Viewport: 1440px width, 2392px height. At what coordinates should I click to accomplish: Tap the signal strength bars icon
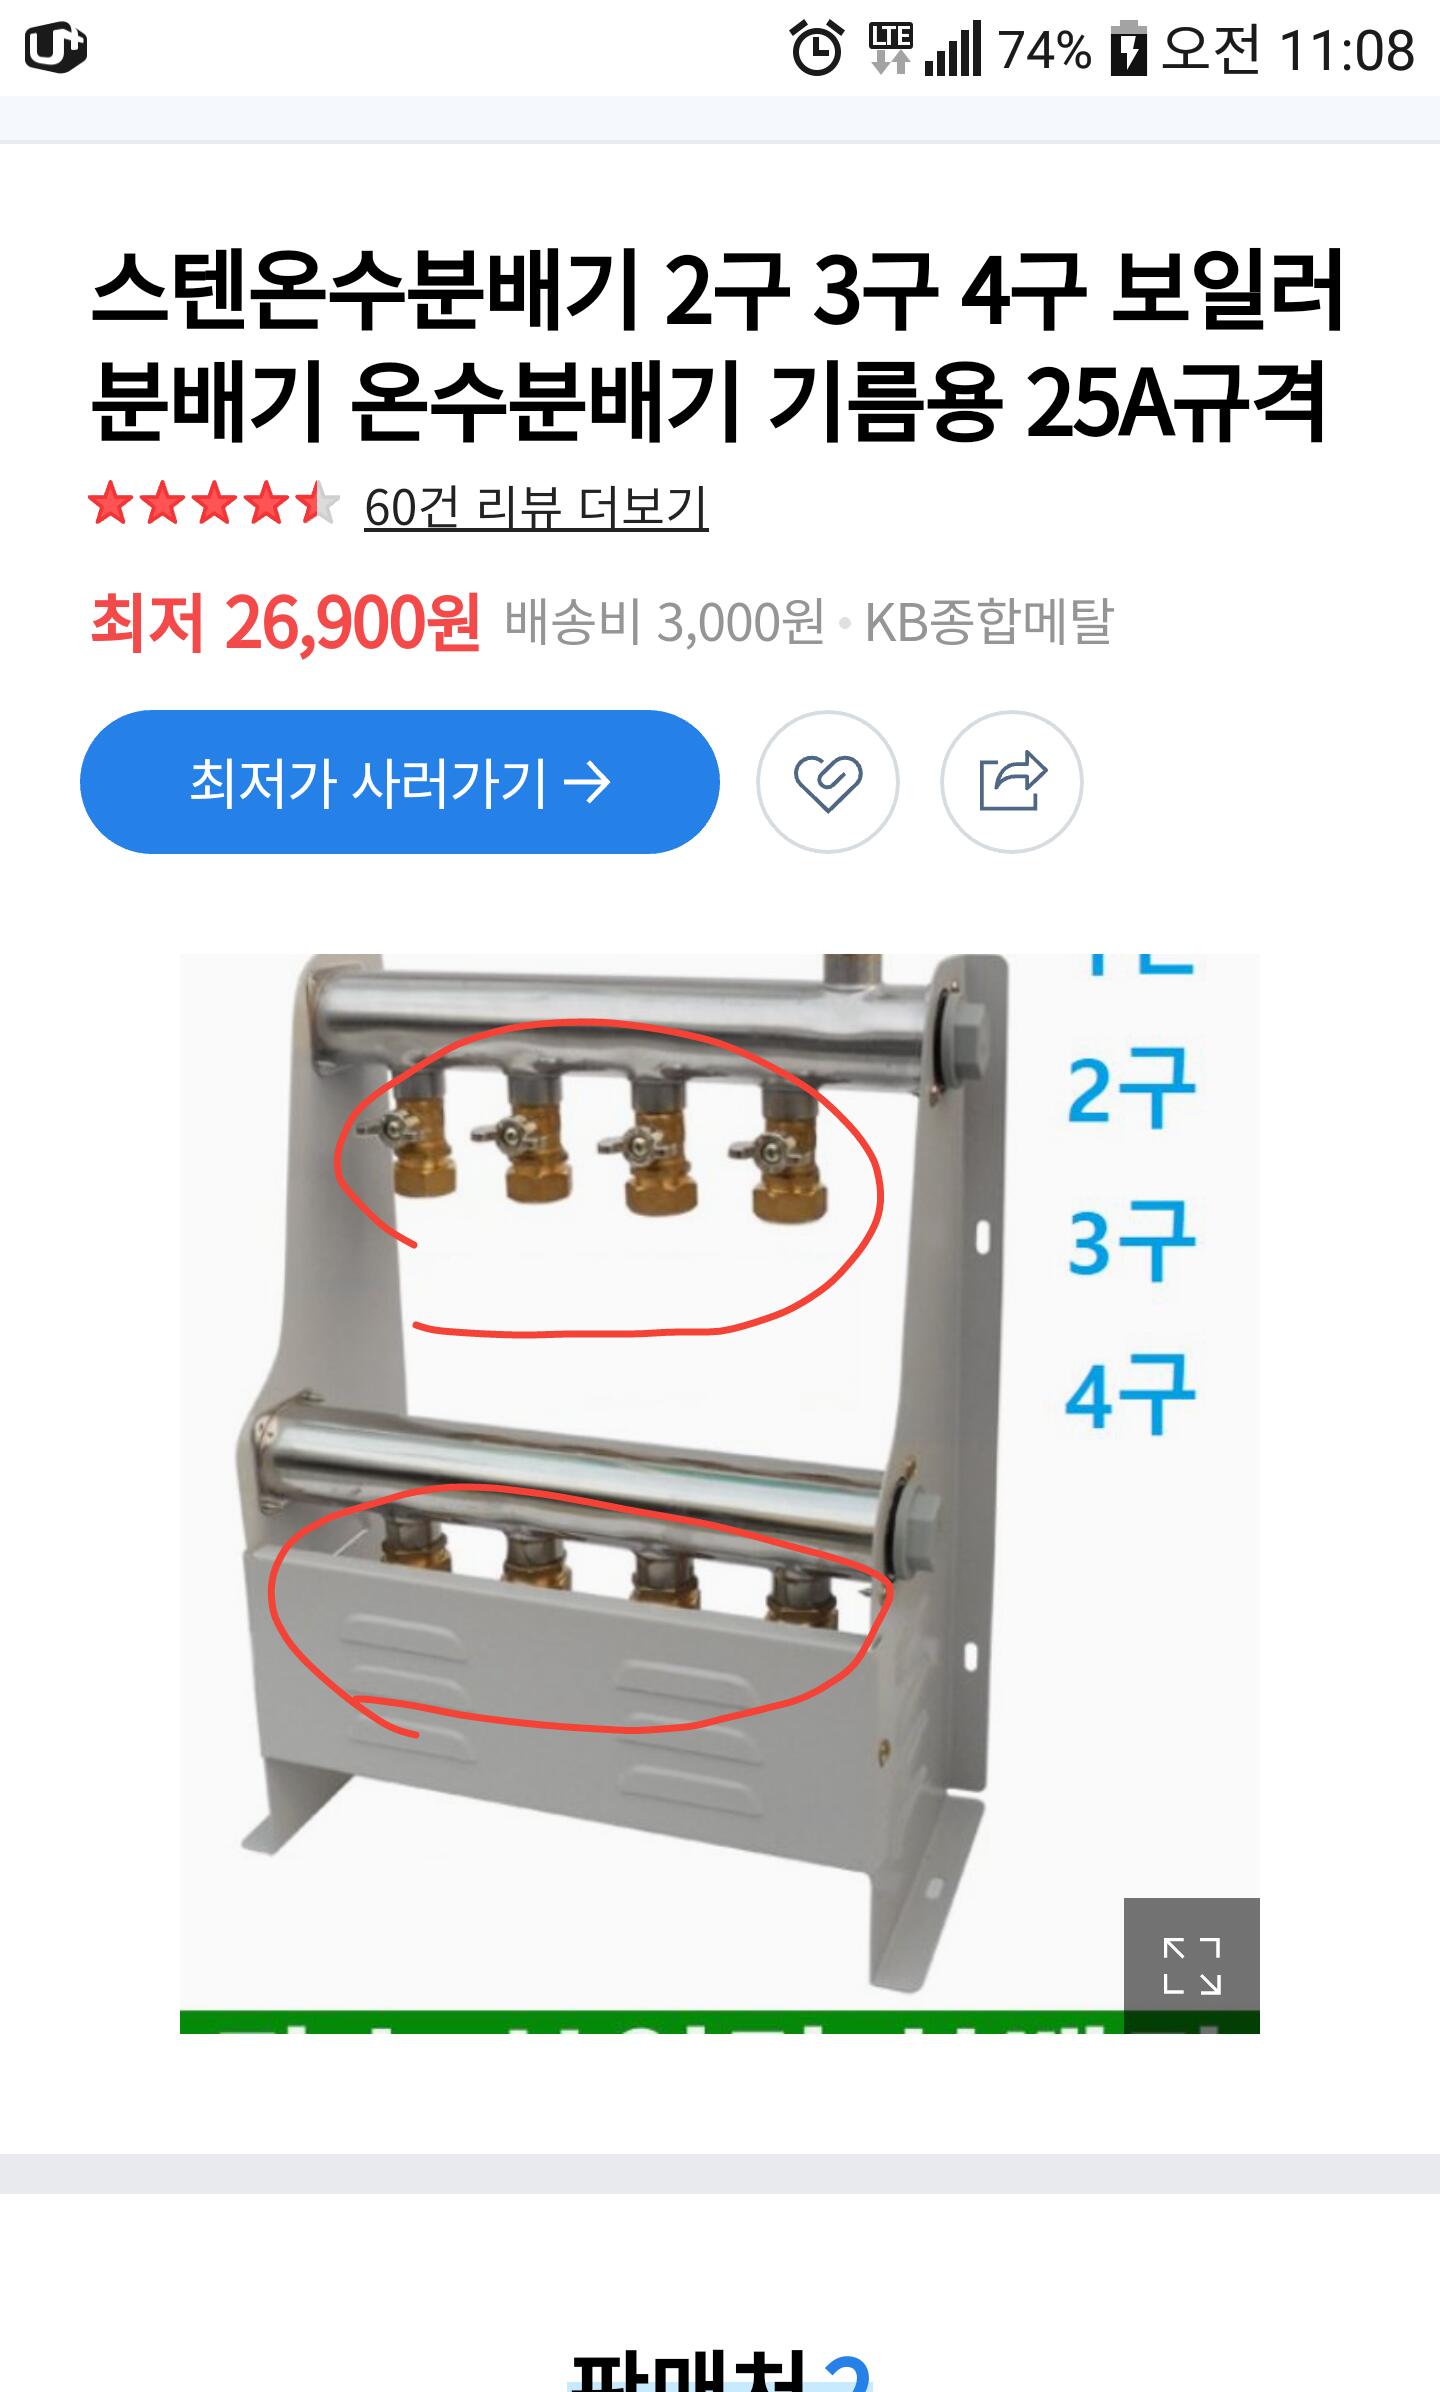point(953,49)
